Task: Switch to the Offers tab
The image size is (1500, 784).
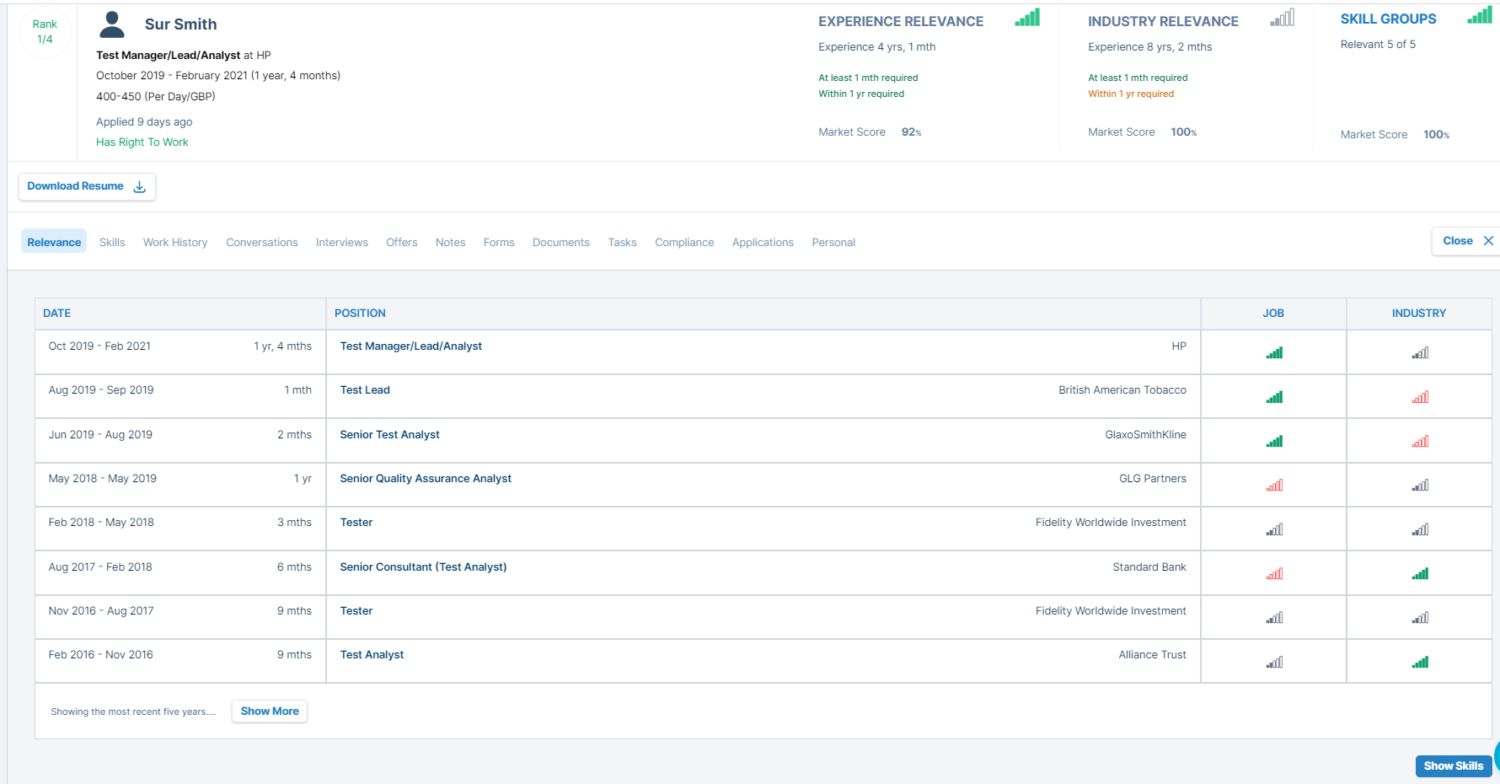Action: (x=402, y=242)
